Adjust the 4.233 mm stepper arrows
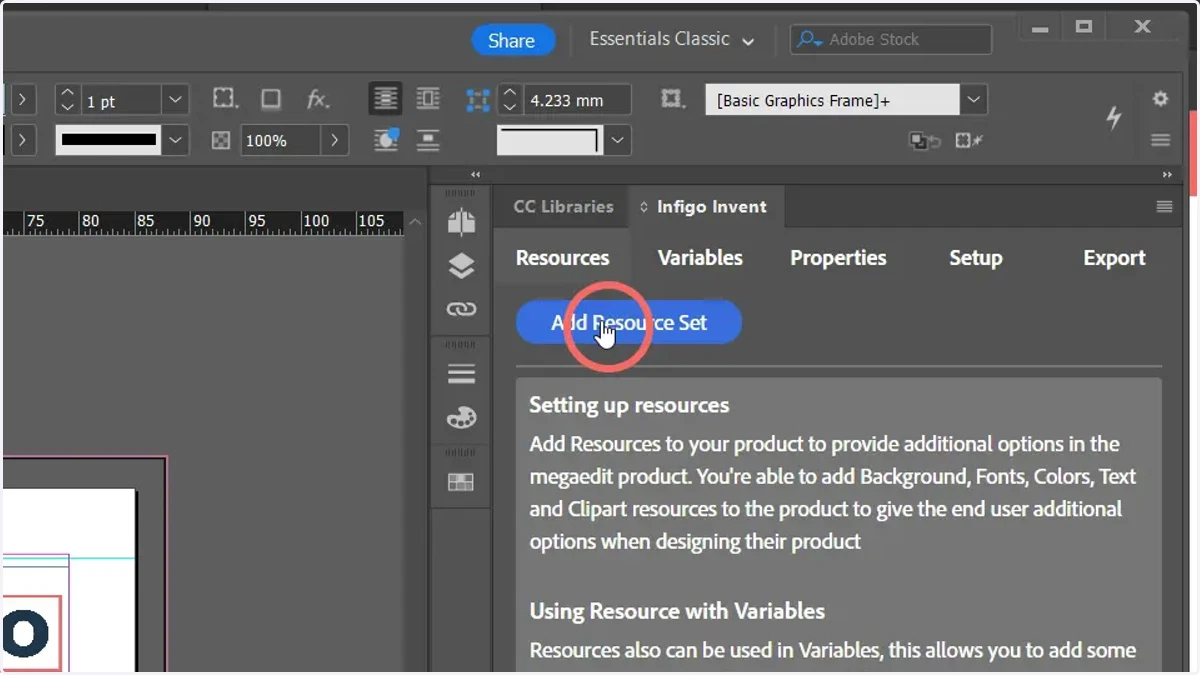The image size is (1200, 675). (509, 100)
